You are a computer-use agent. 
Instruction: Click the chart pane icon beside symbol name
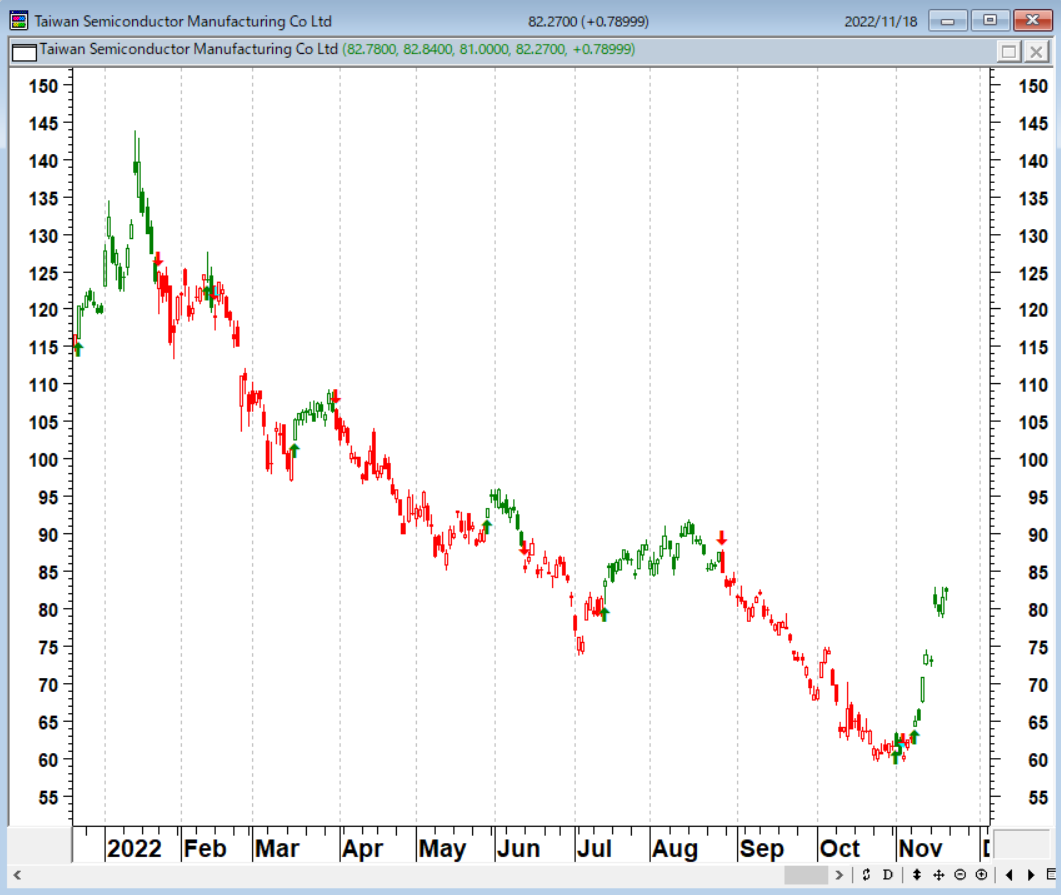tap(24, 51)
